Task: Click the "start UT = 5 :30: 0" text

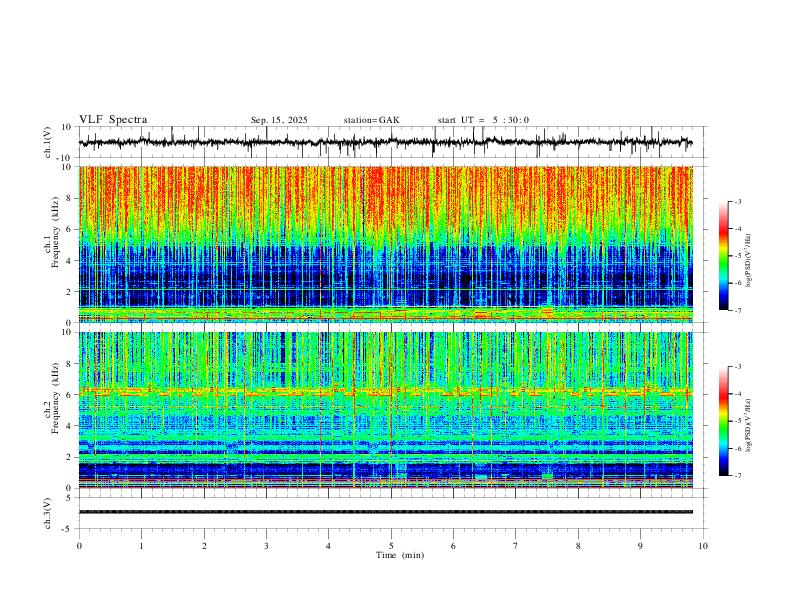Action: 483,120
